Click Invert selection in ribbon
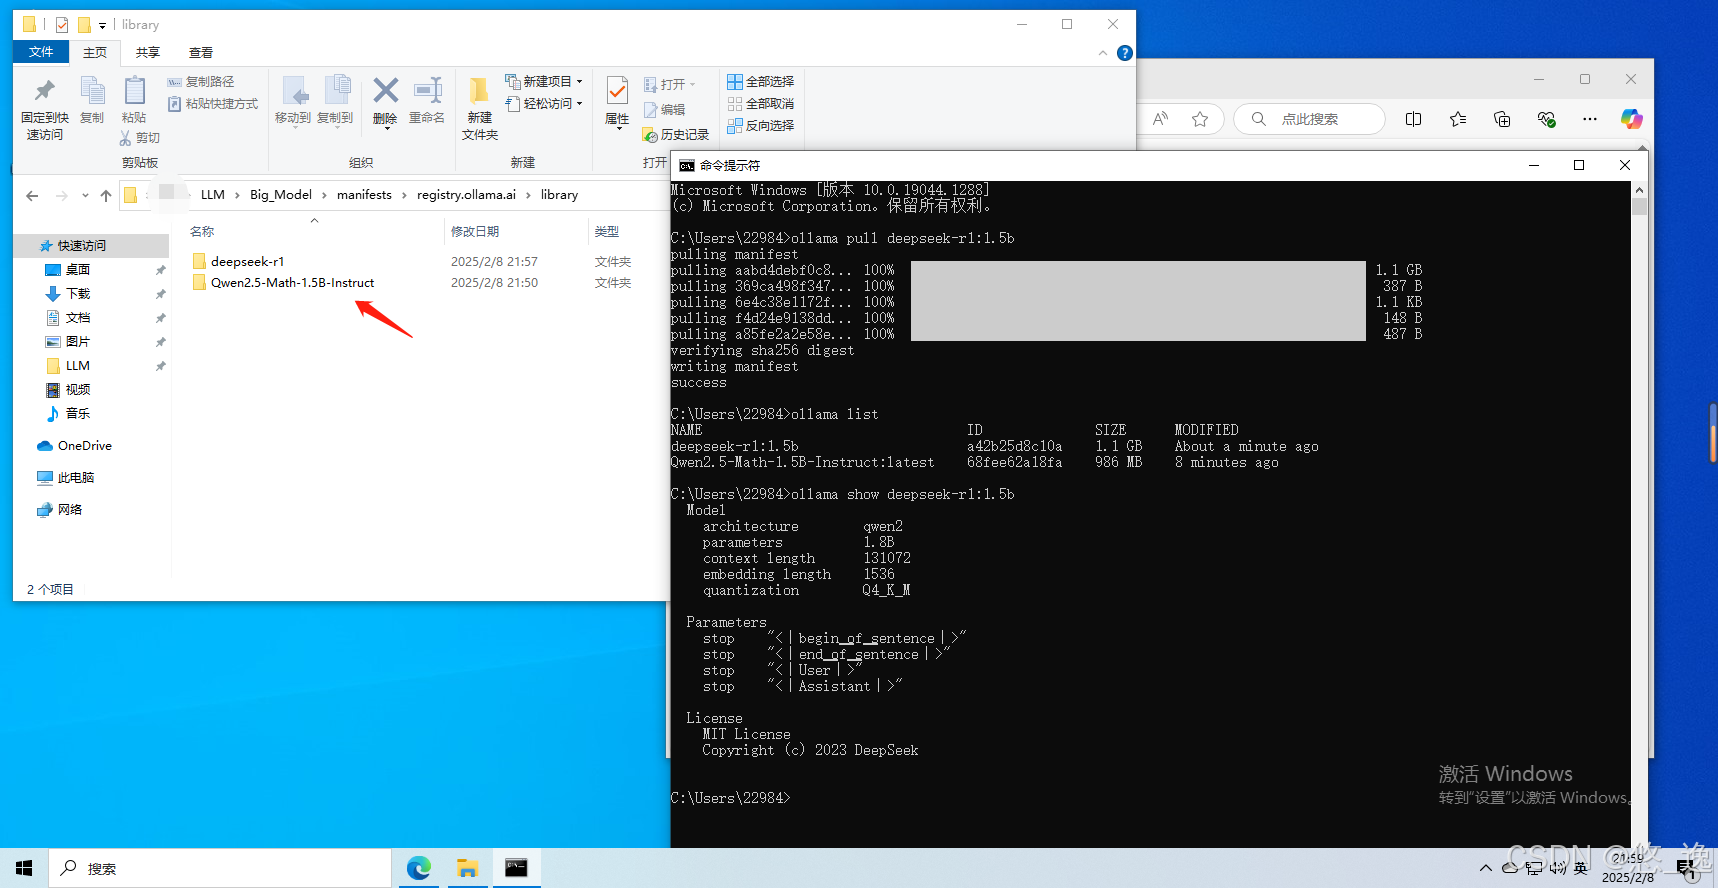1718x888 pixels. pos(761,126)
